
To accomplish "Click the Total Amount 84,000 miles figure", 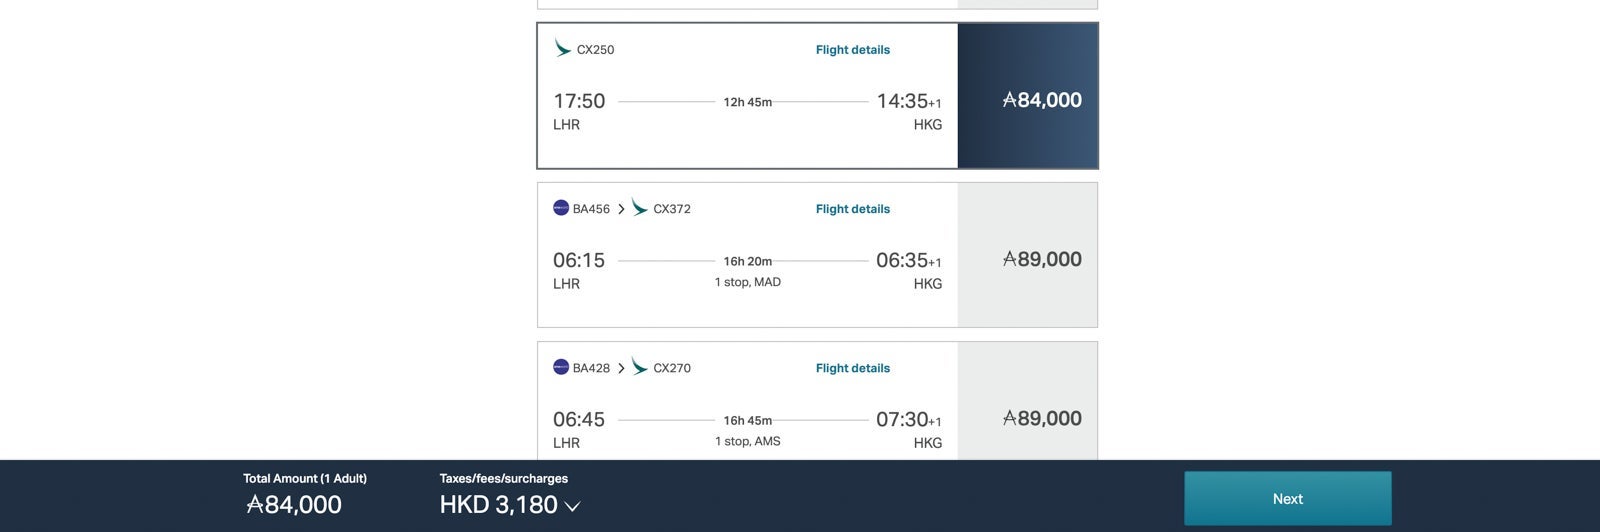I will point(294,504).
